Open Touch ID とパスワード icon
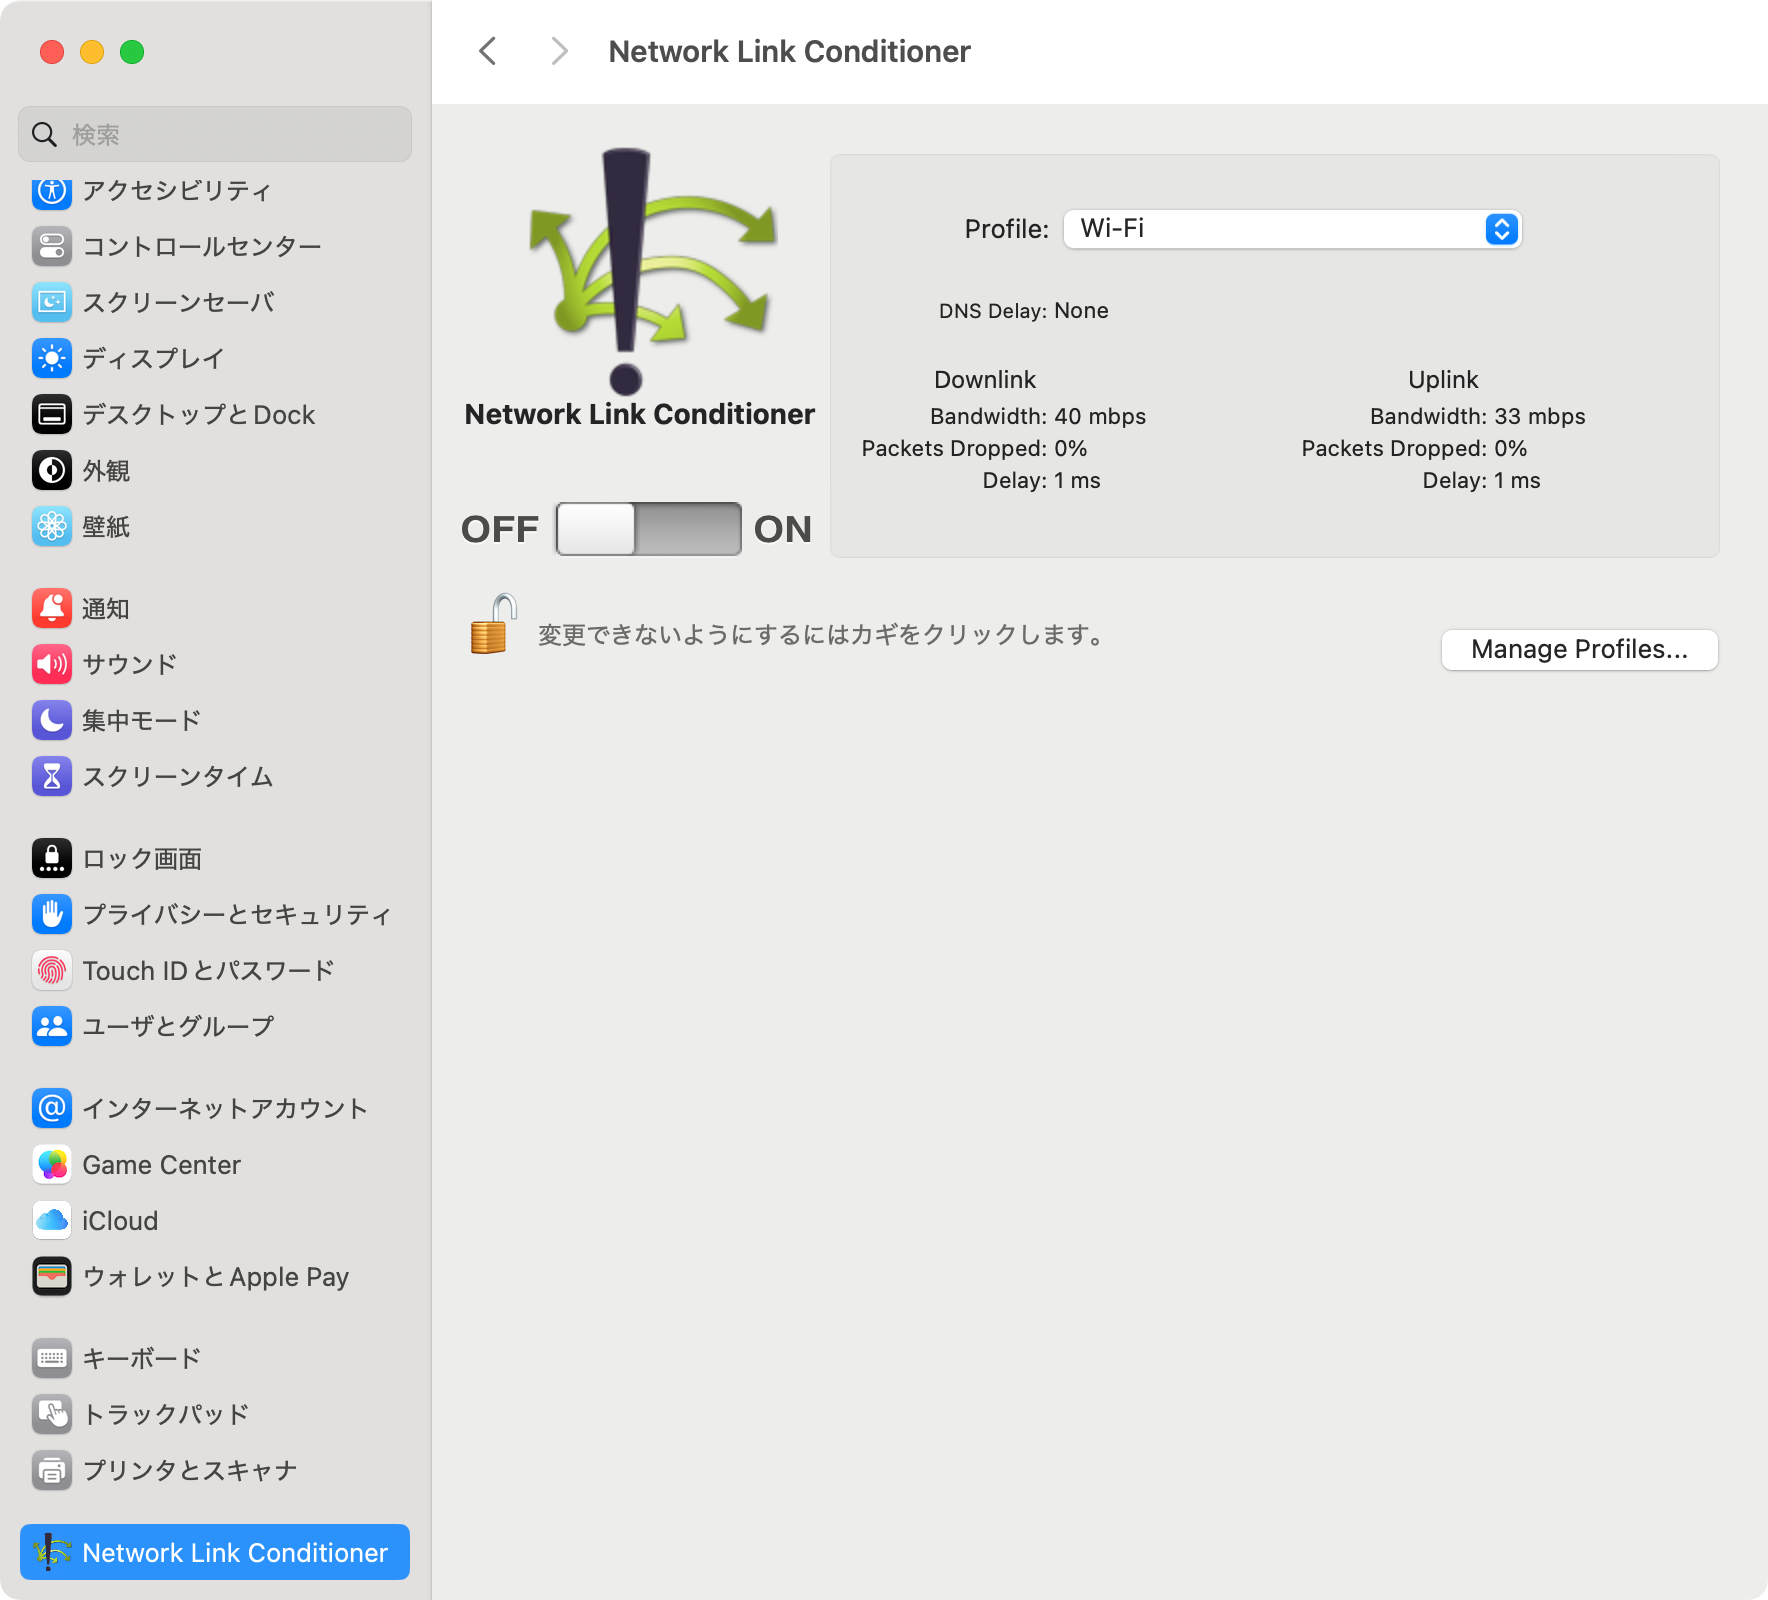Viewport: 1768px width, 1600px height. pos(52,970)
